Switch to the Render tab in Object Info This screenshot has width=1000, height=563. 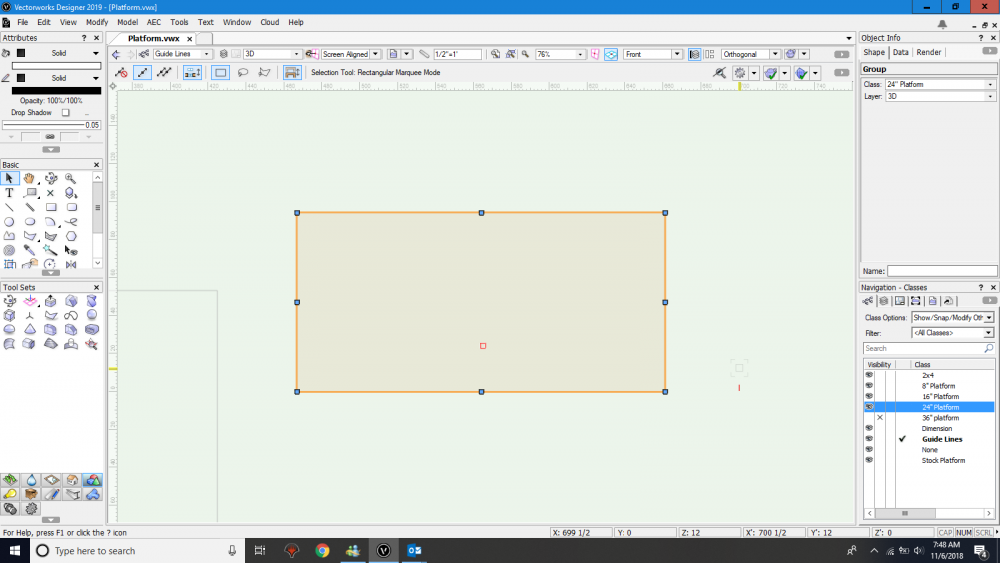(x=929, y=52)
